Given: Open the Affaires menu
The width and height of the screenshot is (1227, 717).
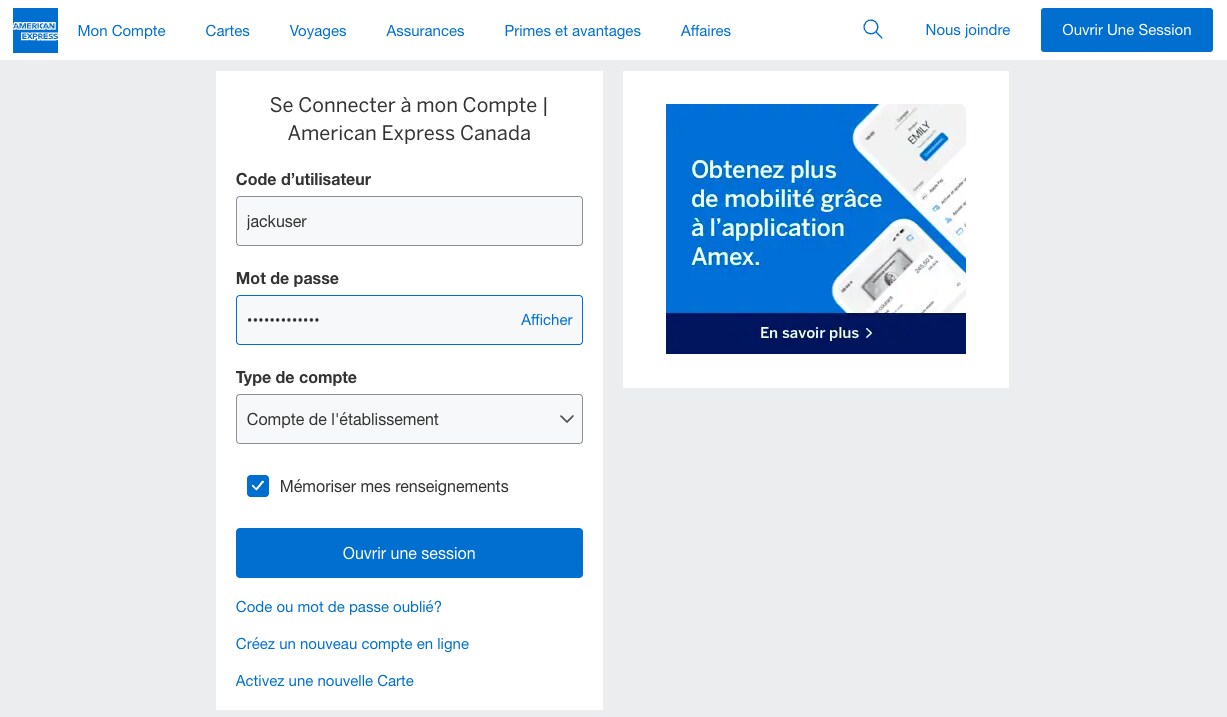Looking at the screenshot, I should 705,31.
